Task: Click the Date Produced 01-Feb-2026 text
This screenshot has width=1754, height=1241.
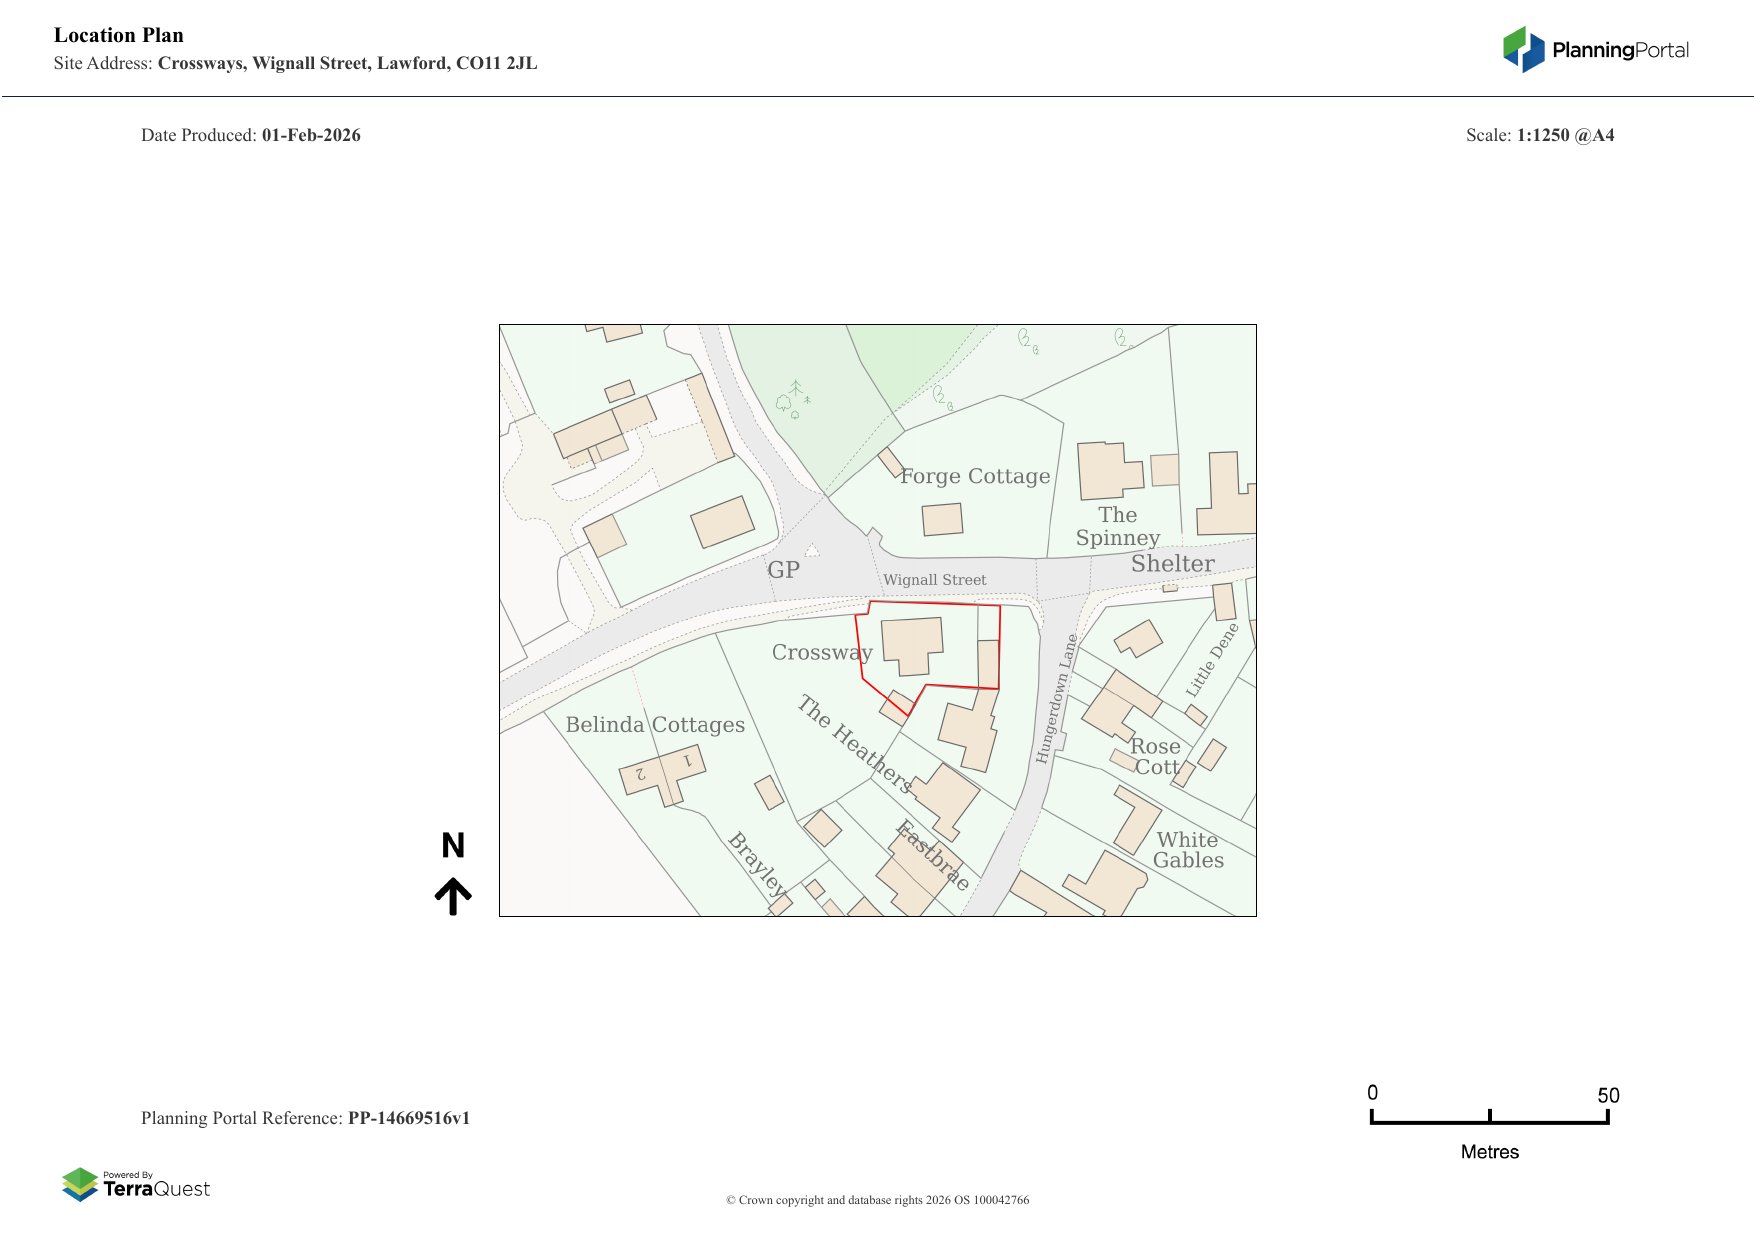Action: (251, 135)
